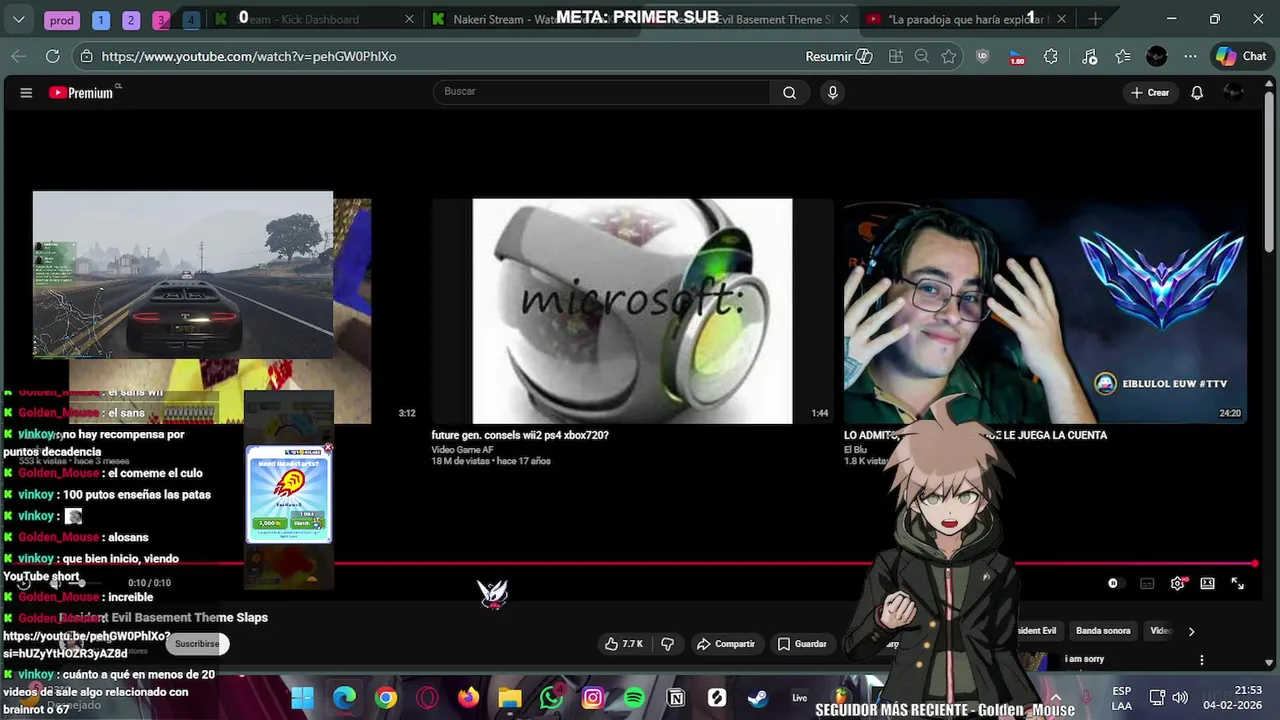Image resolution: width=1280 pixels, height=720 pixels.
Task: Open the YouTube account avatar menu
Action: [1234, 93]
